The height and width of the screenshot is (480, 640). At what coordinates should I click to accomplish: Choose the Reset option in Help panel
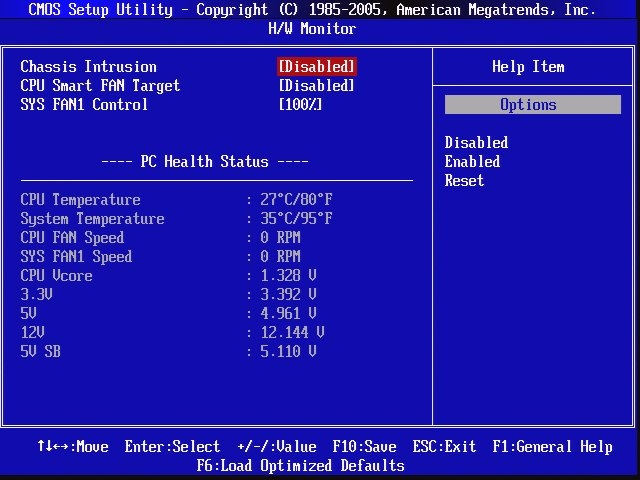click(464, 181)
